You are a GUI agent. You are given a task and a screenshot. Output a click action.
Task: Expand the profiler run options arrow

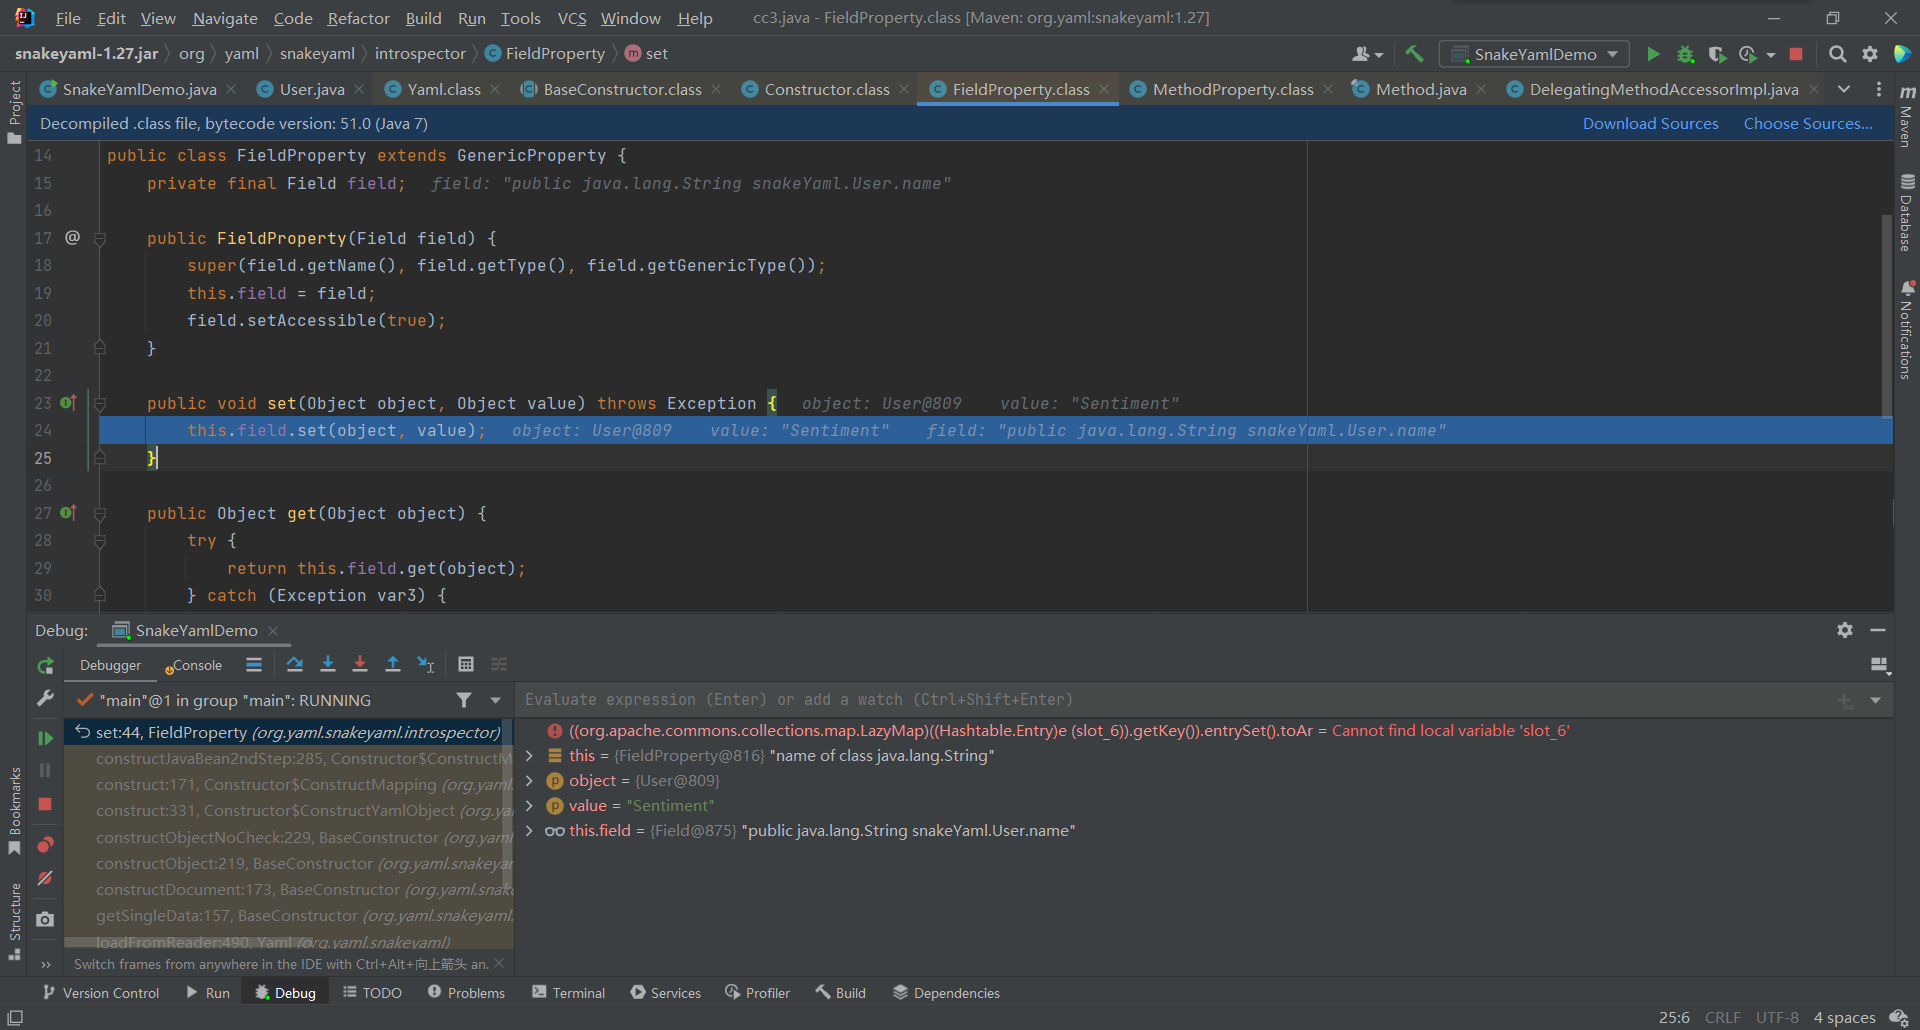click(x=1771, y=55)
